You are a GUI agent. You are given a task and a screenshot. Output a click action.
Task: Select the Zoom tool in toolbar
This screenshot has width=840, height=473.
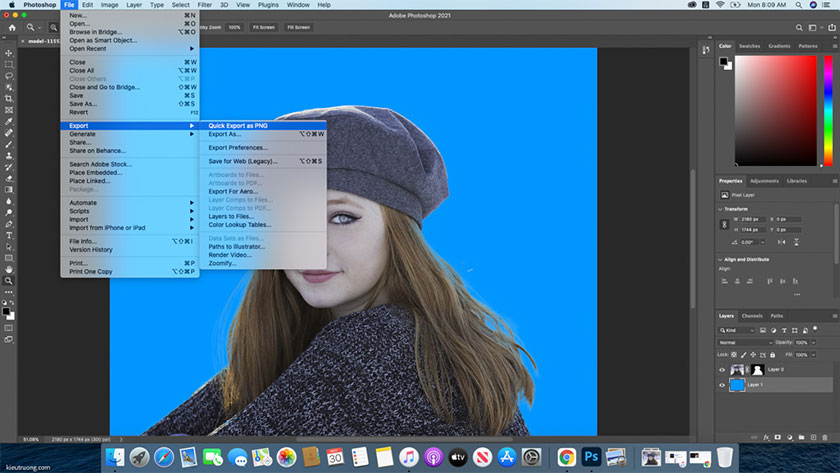(9, 281)
